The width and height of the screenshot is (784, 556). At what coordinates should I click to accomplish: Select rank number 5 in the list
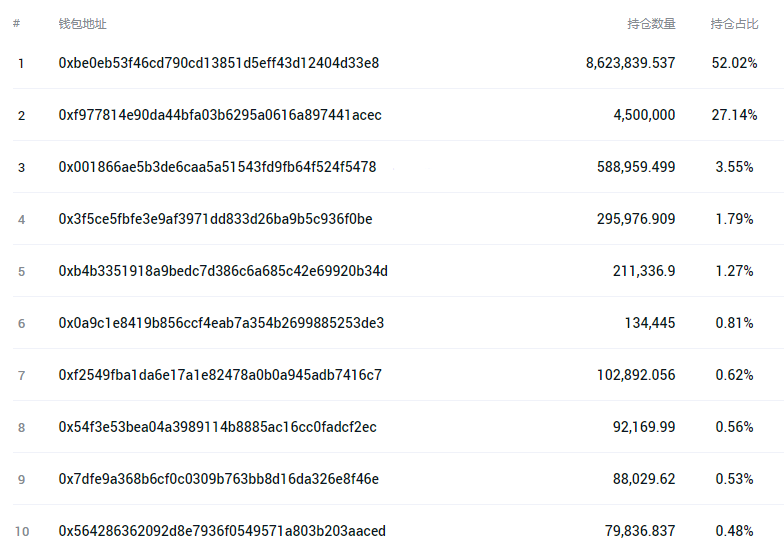point(22,272)
